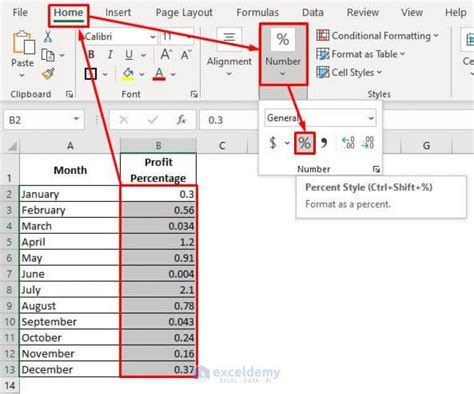
Task: Click the Select All corner triangle
Action: click(x=13, y=146)
